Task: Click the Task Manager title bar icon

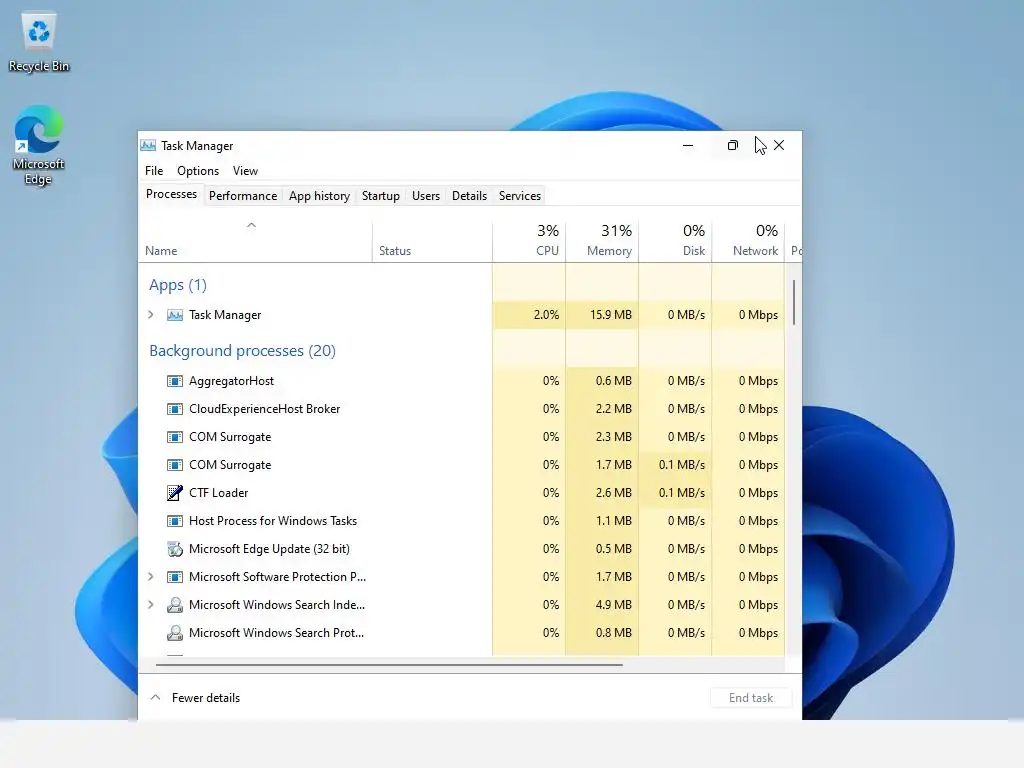Action: pyautogui.click(x=148, y=146)
